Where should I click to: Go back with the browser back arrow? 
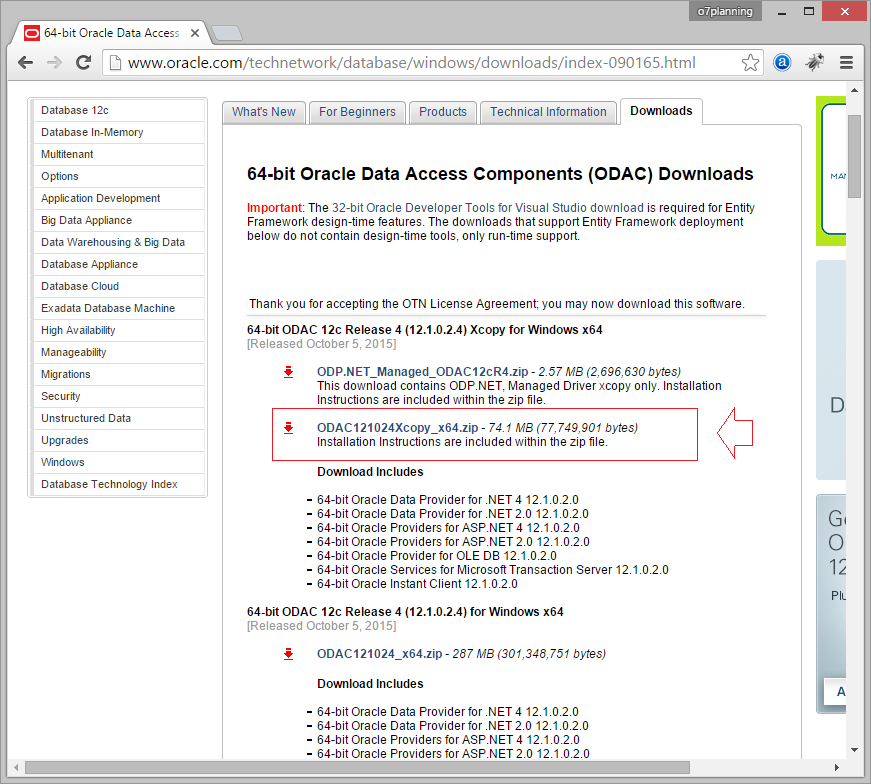click(26, 63)
